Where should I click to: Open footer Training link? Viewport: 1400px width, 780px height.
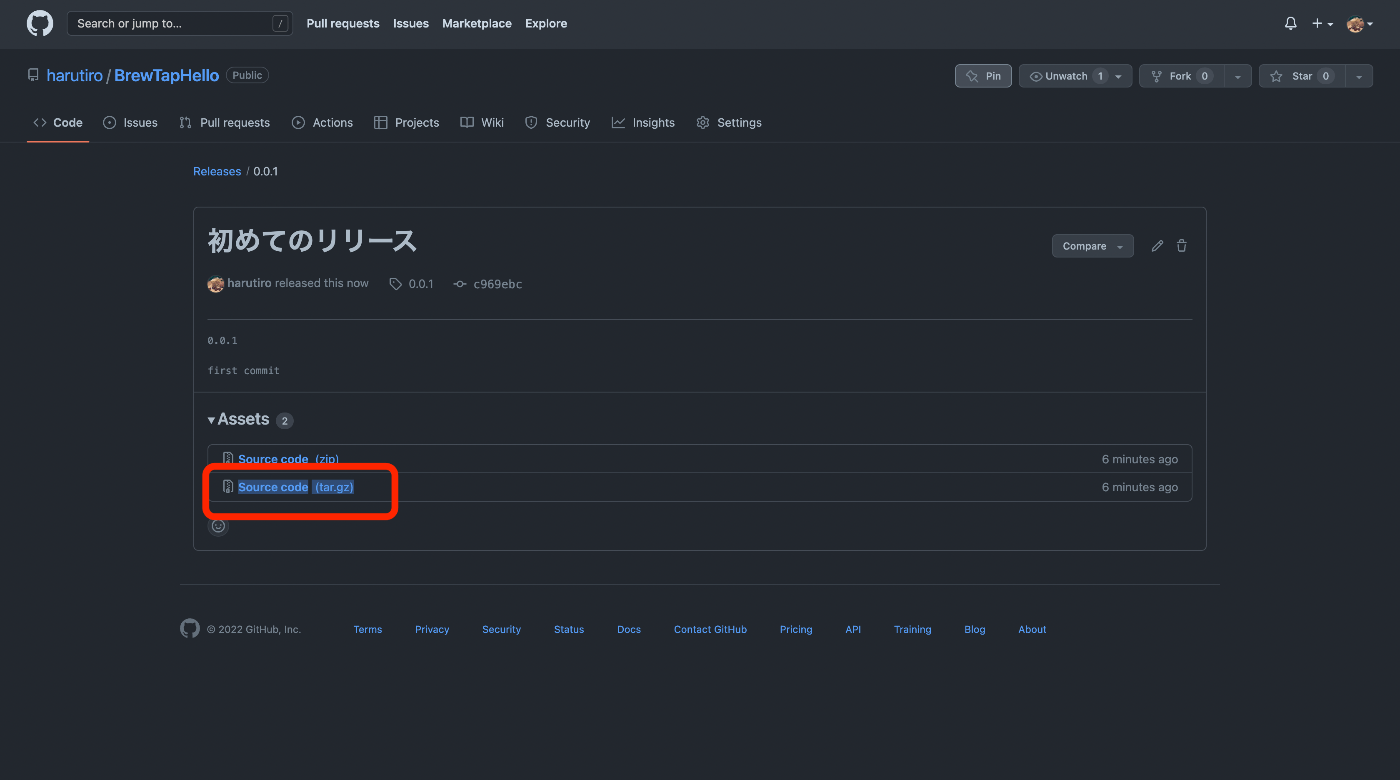pos(912,630)
